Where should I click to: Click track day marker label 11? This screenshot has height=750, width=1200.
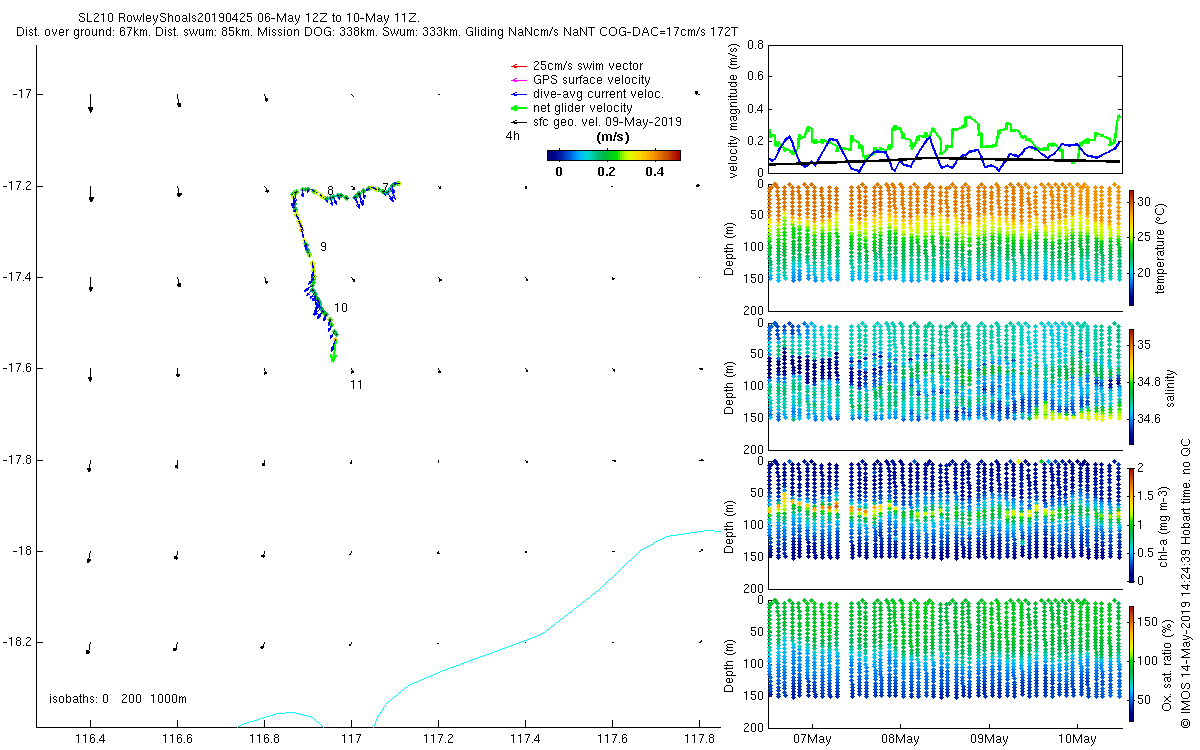point(356,384)
